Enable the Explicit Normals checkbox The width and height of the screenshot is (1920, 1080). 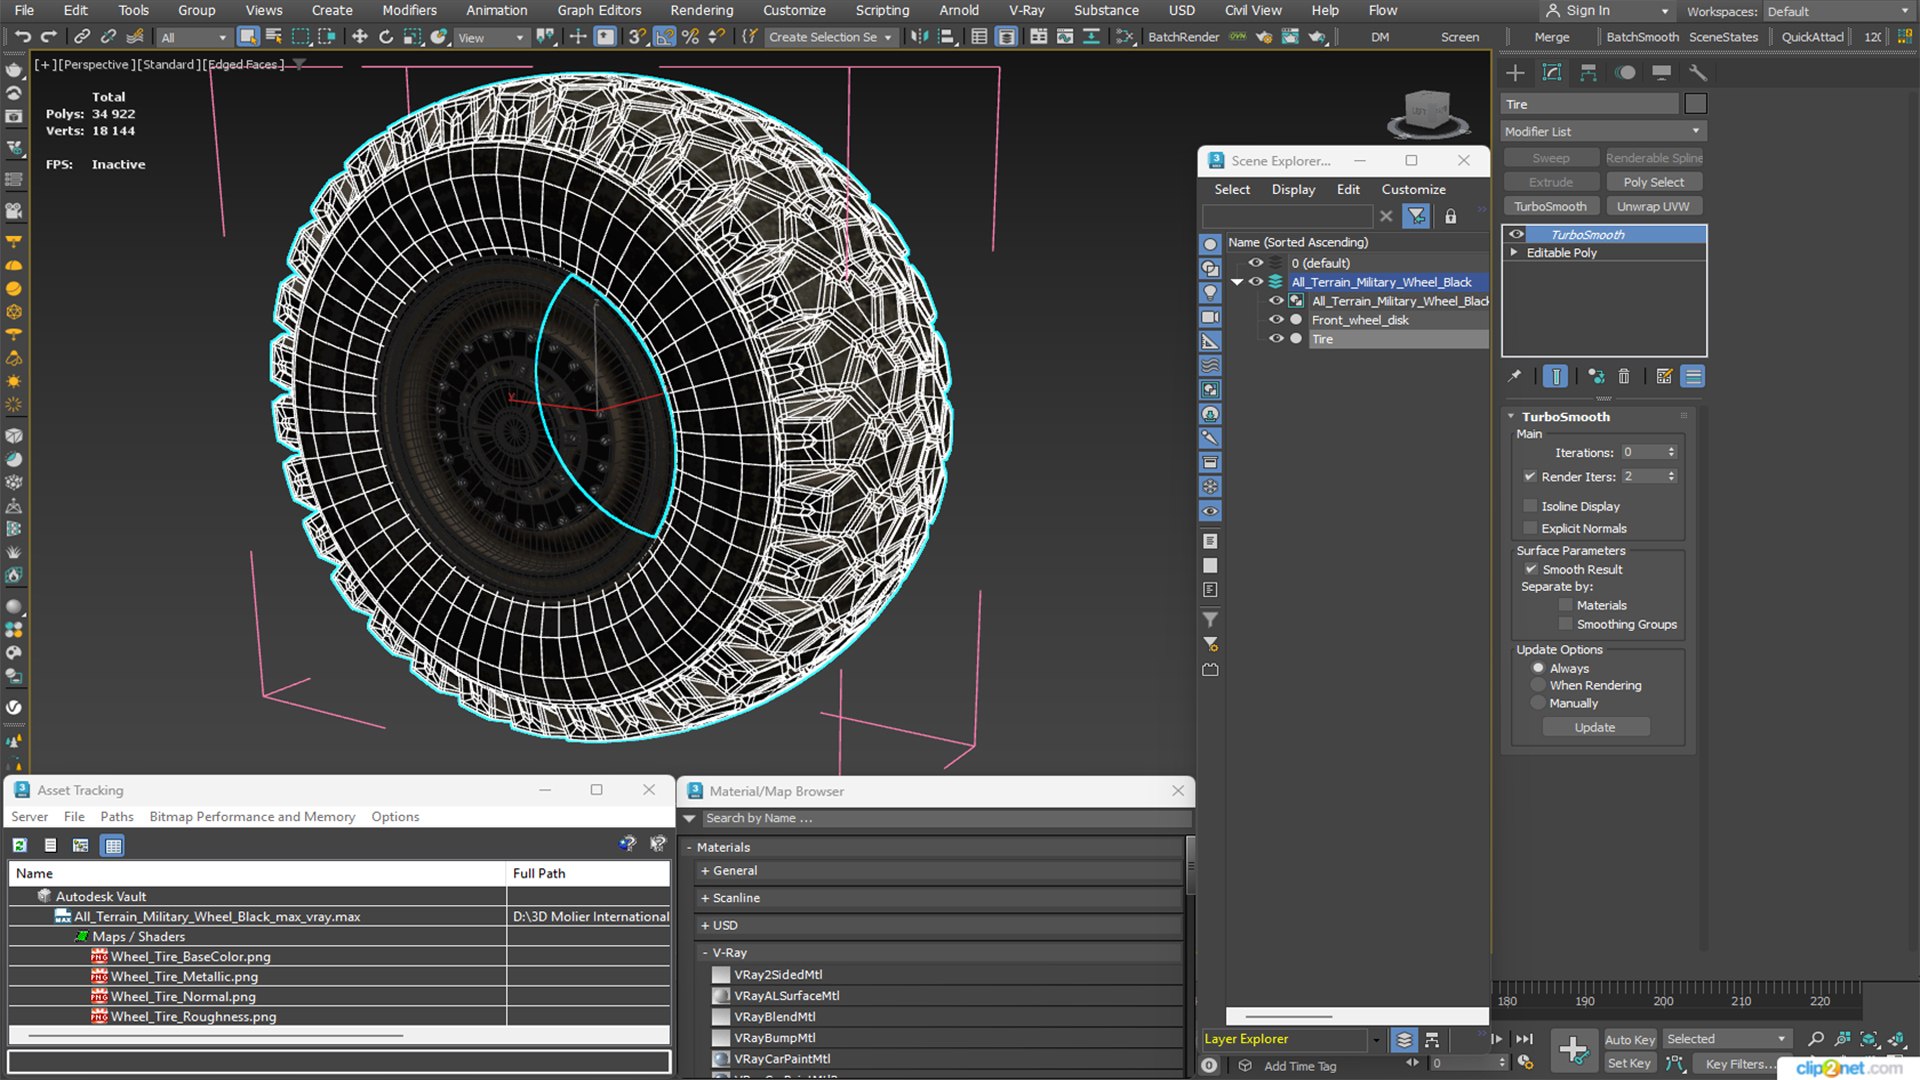coord(1529,528)
